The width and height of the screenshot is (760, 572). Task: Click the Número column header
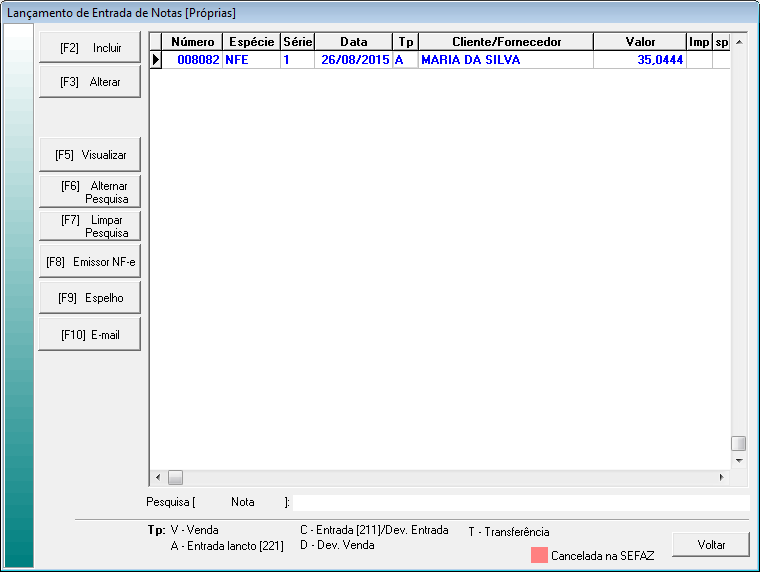tap(193, 42)
